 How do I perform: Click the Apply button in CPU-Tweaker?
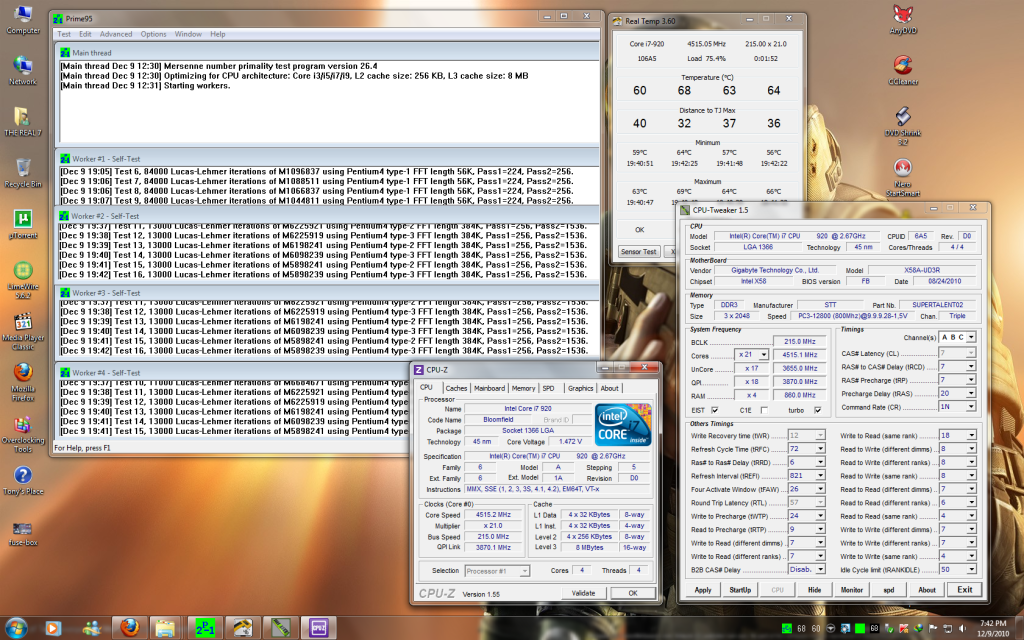[x=703, y=590]
